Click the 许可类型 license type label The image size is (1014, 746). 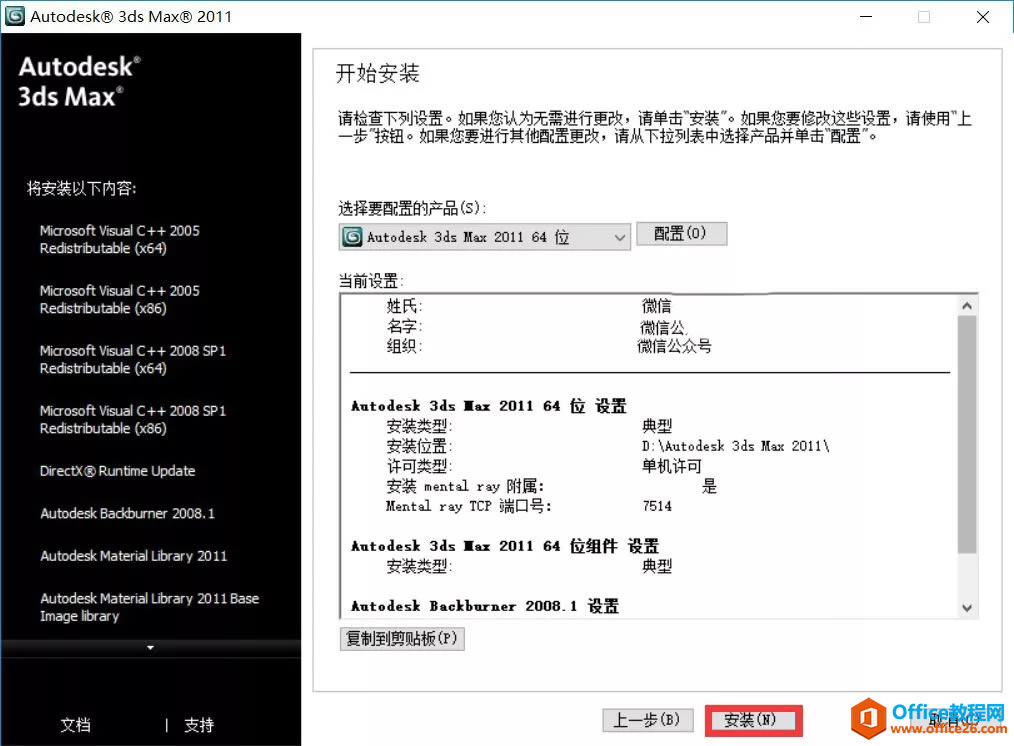point(419,466)
